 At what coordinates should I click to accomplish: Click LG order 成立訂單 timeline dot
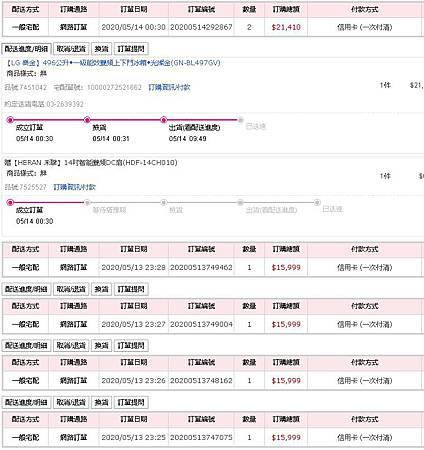[x=10, y=120]
